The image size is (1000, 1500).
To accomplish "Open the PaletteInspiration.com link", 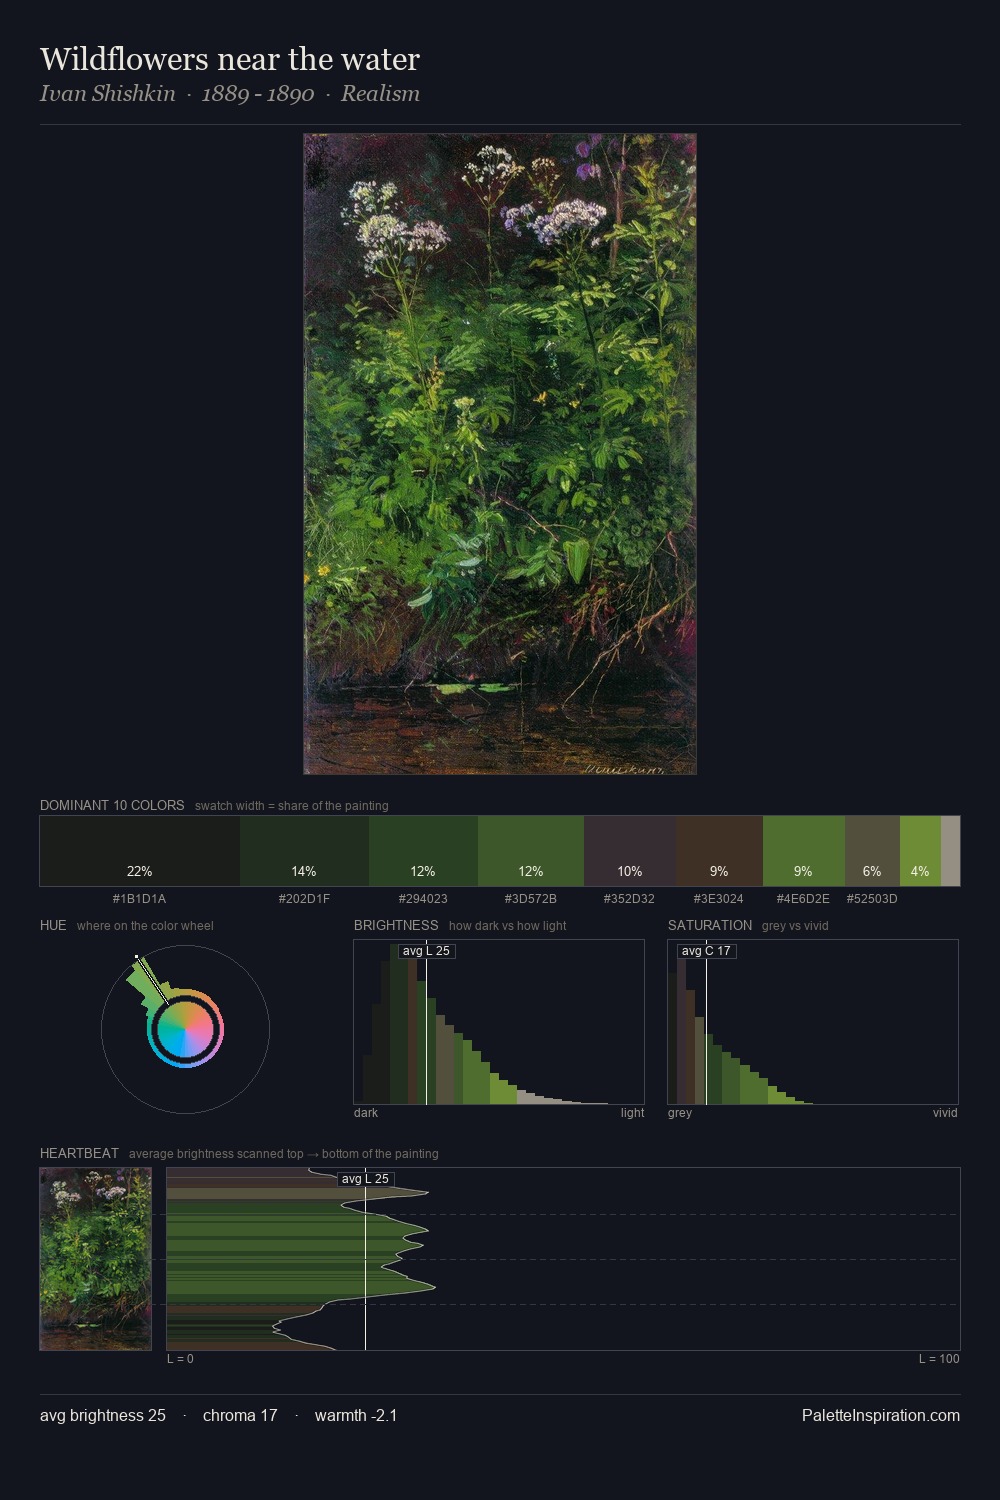I will point(880,1415).
